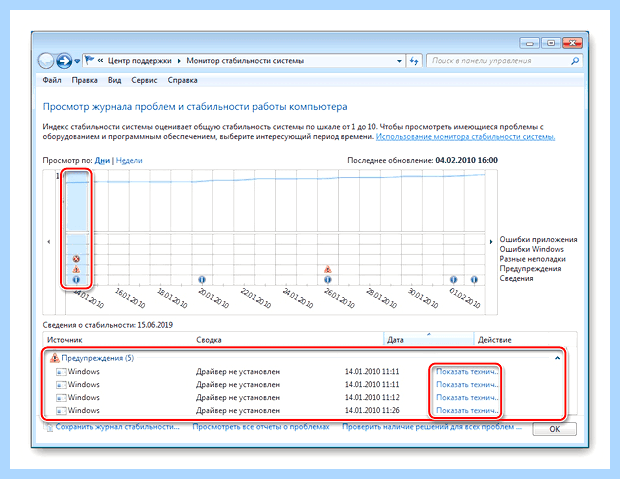Click info icon near 20.01.2010
Screen dimensions: 620x479
pos(202,280)
